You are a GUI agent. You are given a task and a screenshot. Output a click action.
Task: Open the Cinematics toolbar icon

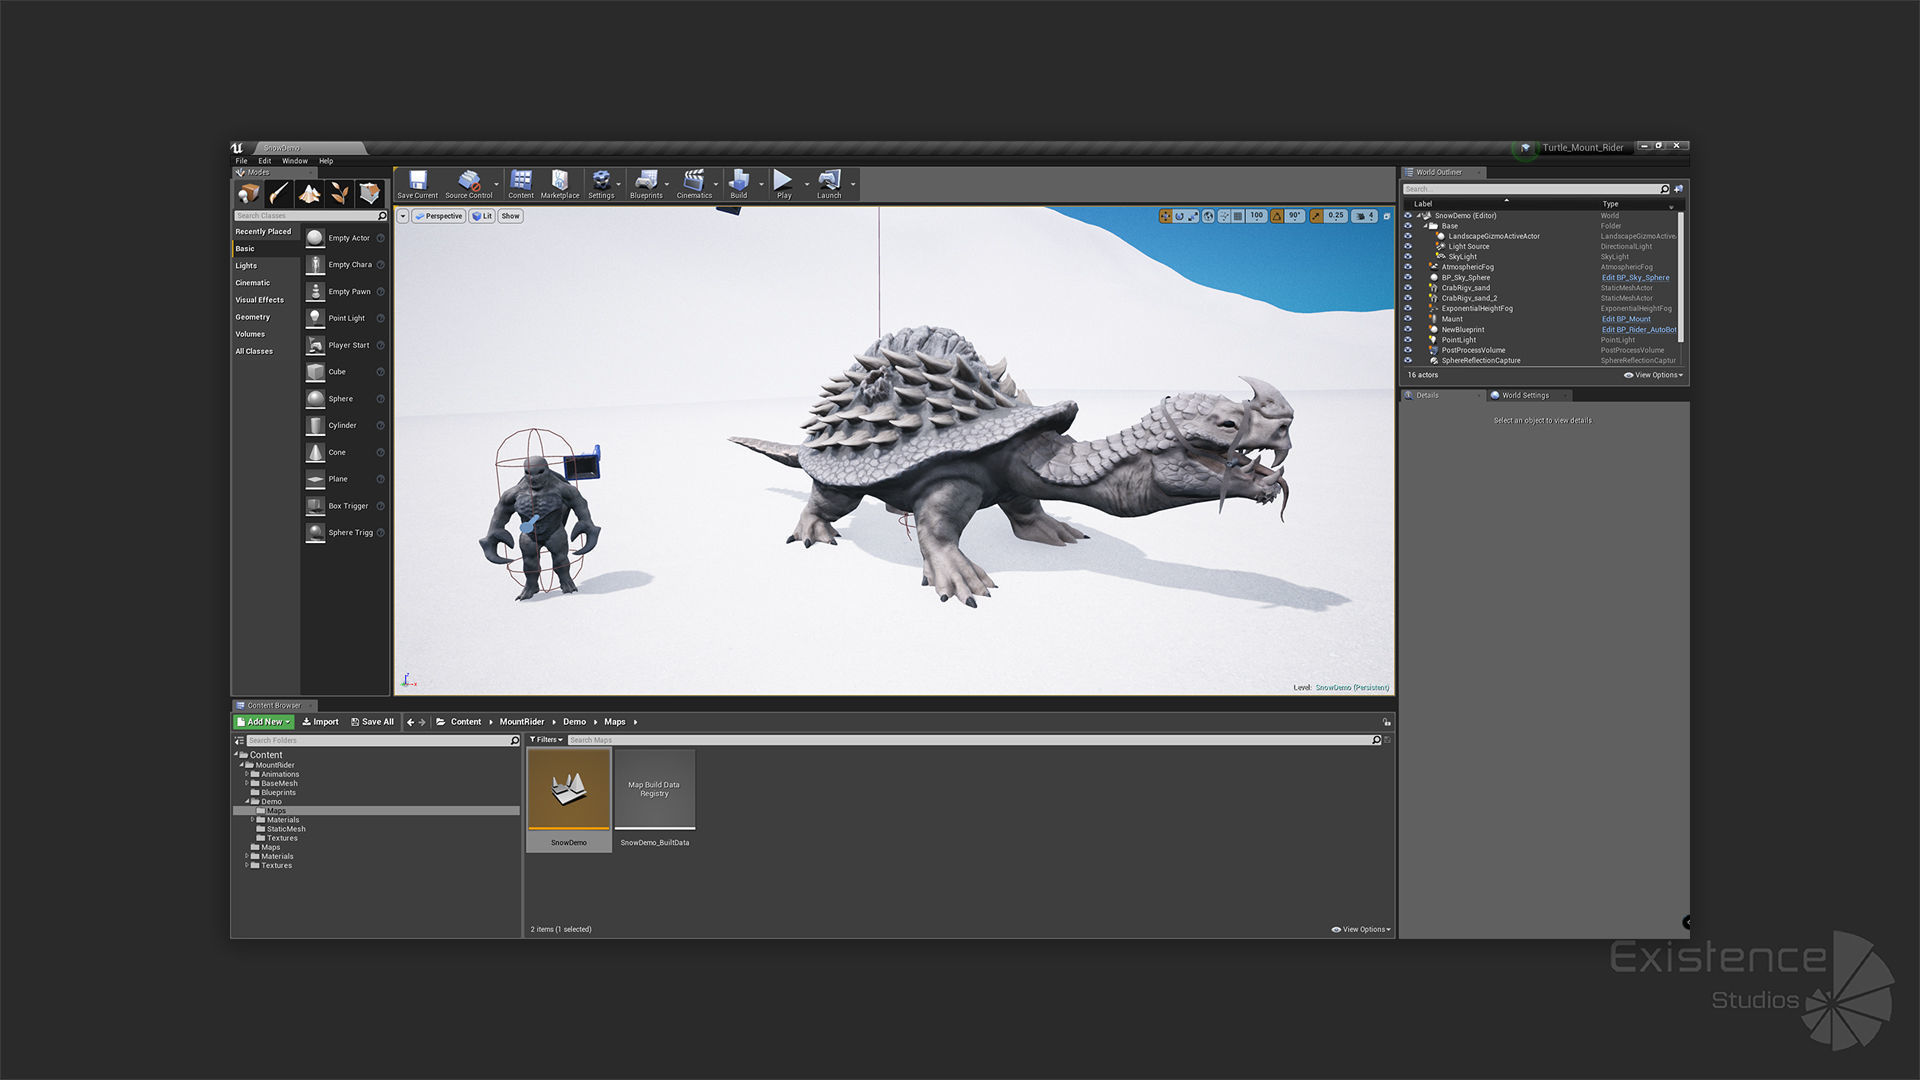pos(694,182)
